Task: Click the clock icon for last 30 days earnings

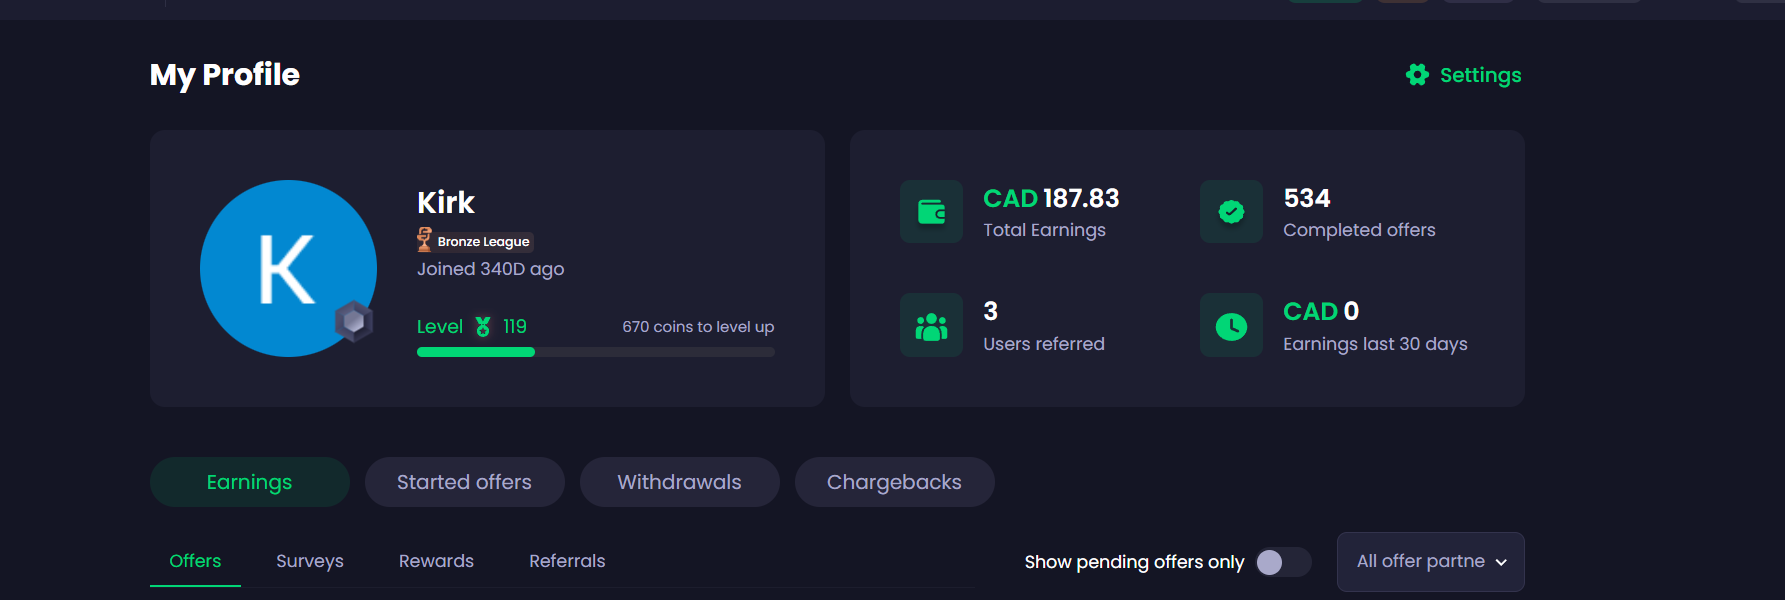Action: [x=1231, y=326]
